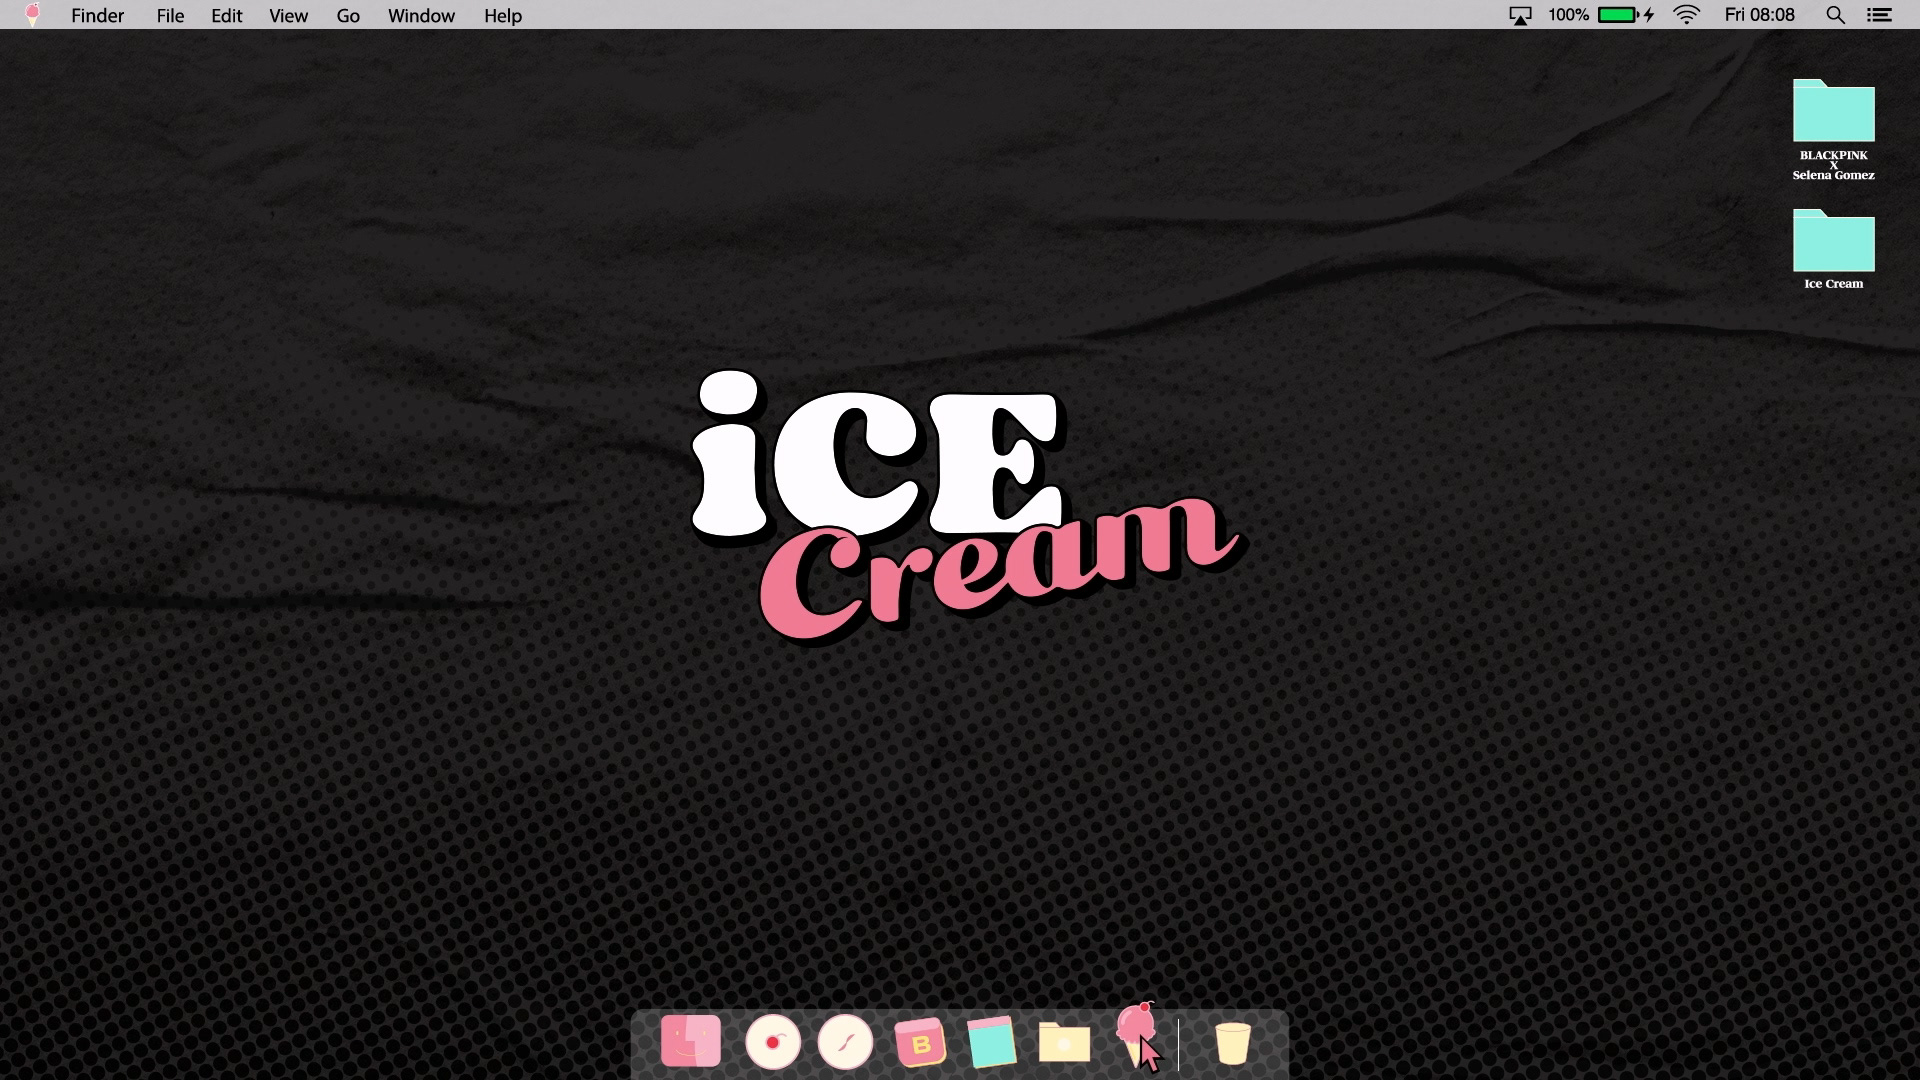Screen dimensions: 1920x1080
Task: Click the 100% battery percentage text
Action: tap(1568, 15)
